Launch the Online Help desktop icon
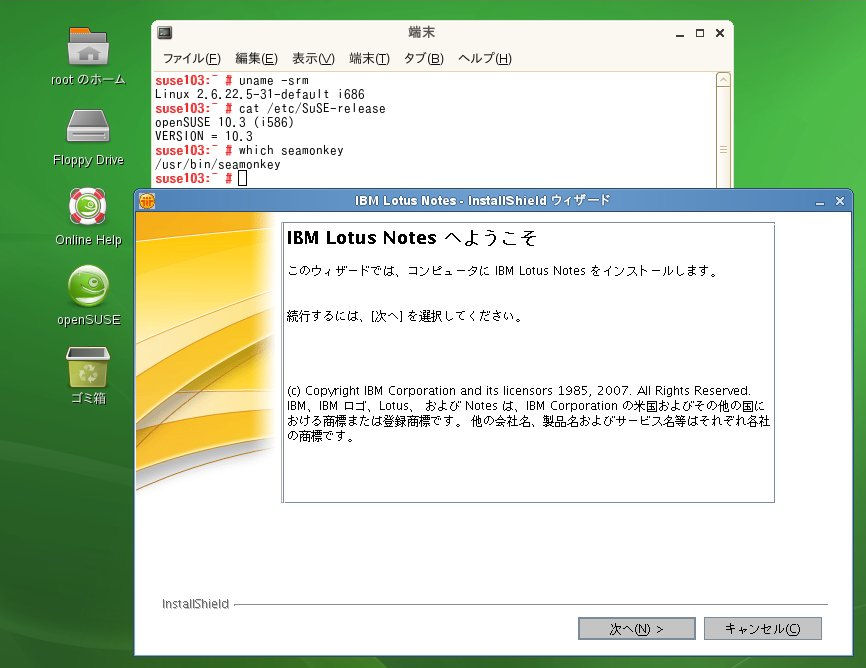Image resolution: width=866 pixels, height=668 pixels. pos(88,206)
